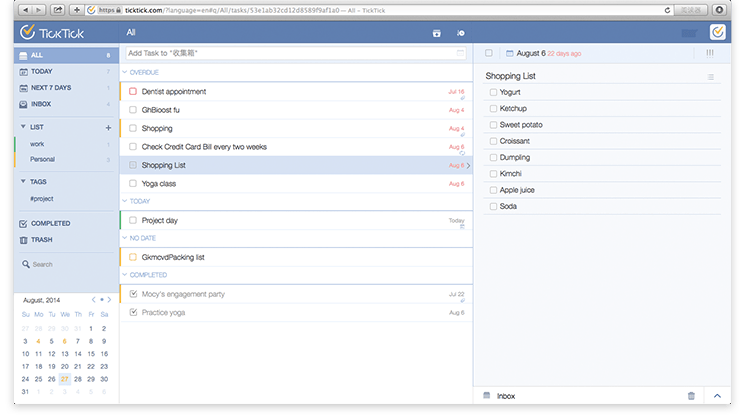
Task: Check off the Yogurt item
Action: tap(493, 92)
